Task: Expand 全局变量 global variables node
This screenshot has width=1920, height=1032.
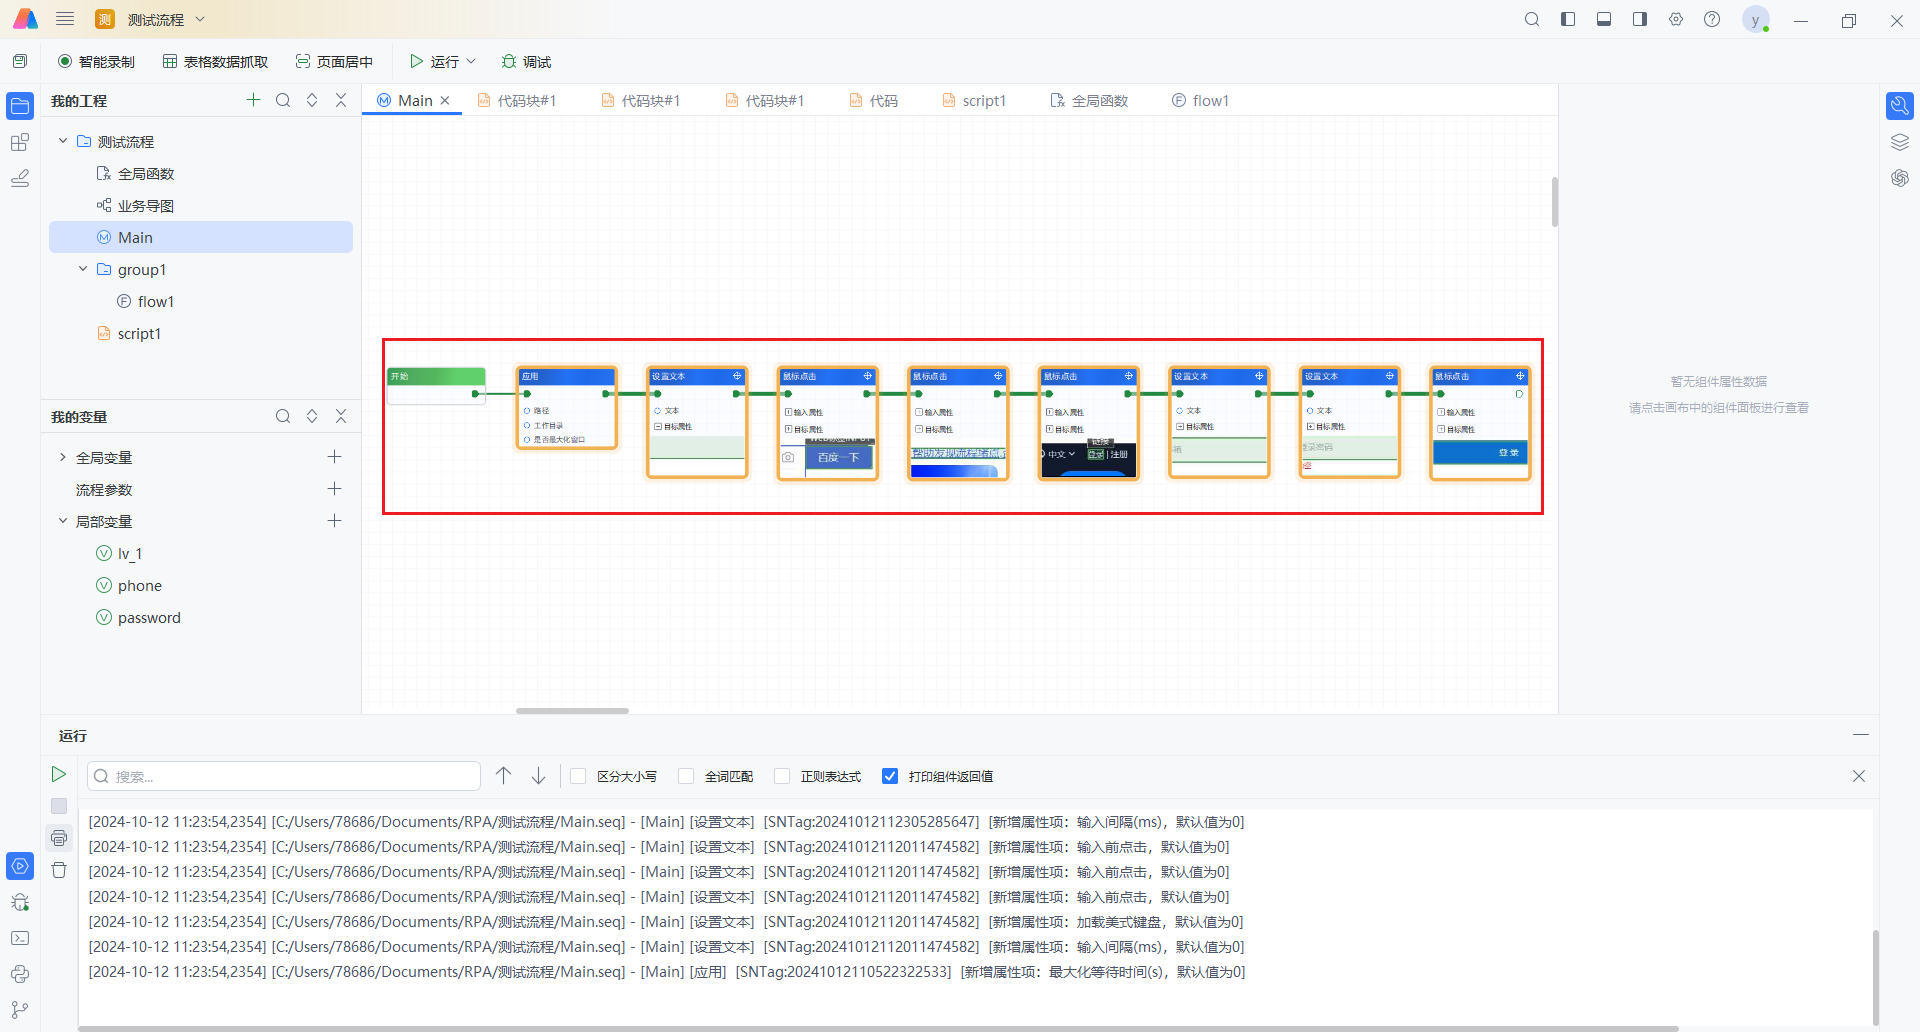Action: [x=63, y=457]
